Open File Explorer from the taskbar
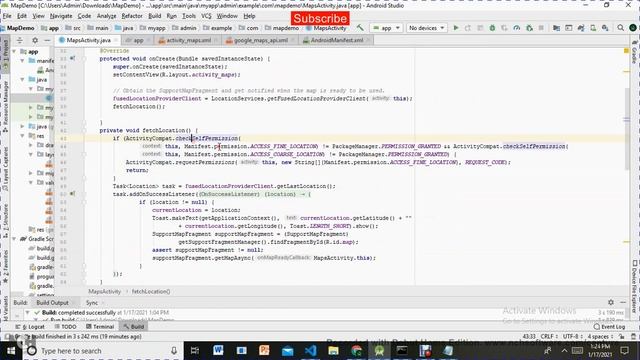The image size is (640, 360). tap(333, 350)
